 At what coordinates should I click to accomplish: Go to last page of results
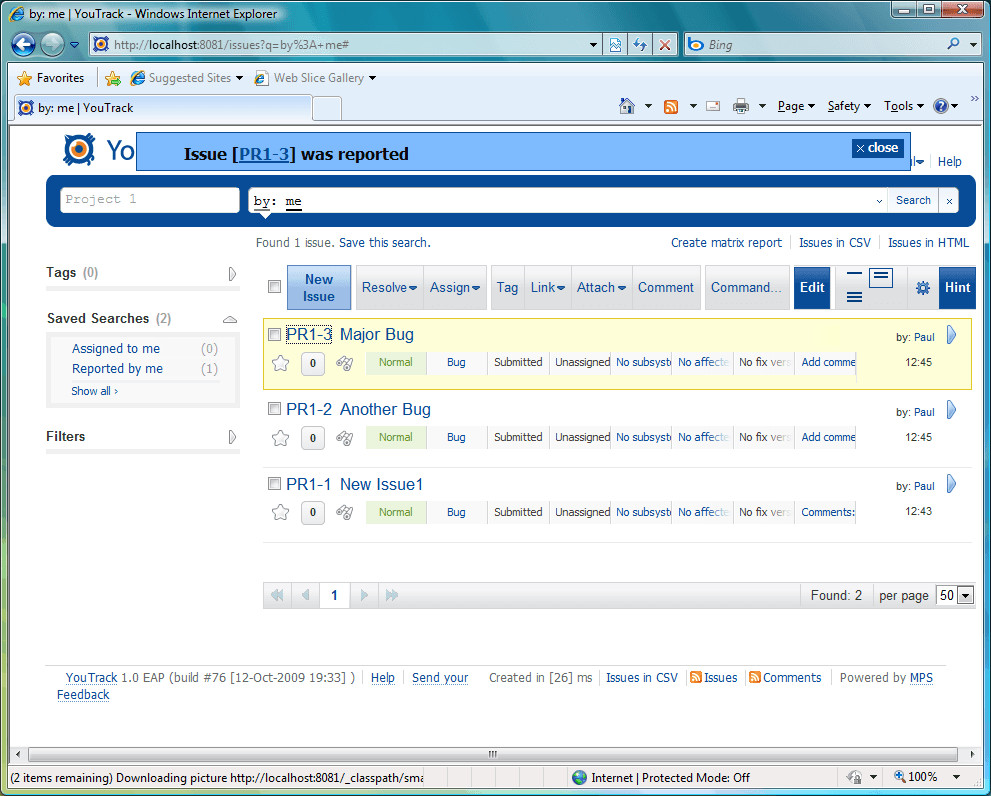(x=392, y=595)
